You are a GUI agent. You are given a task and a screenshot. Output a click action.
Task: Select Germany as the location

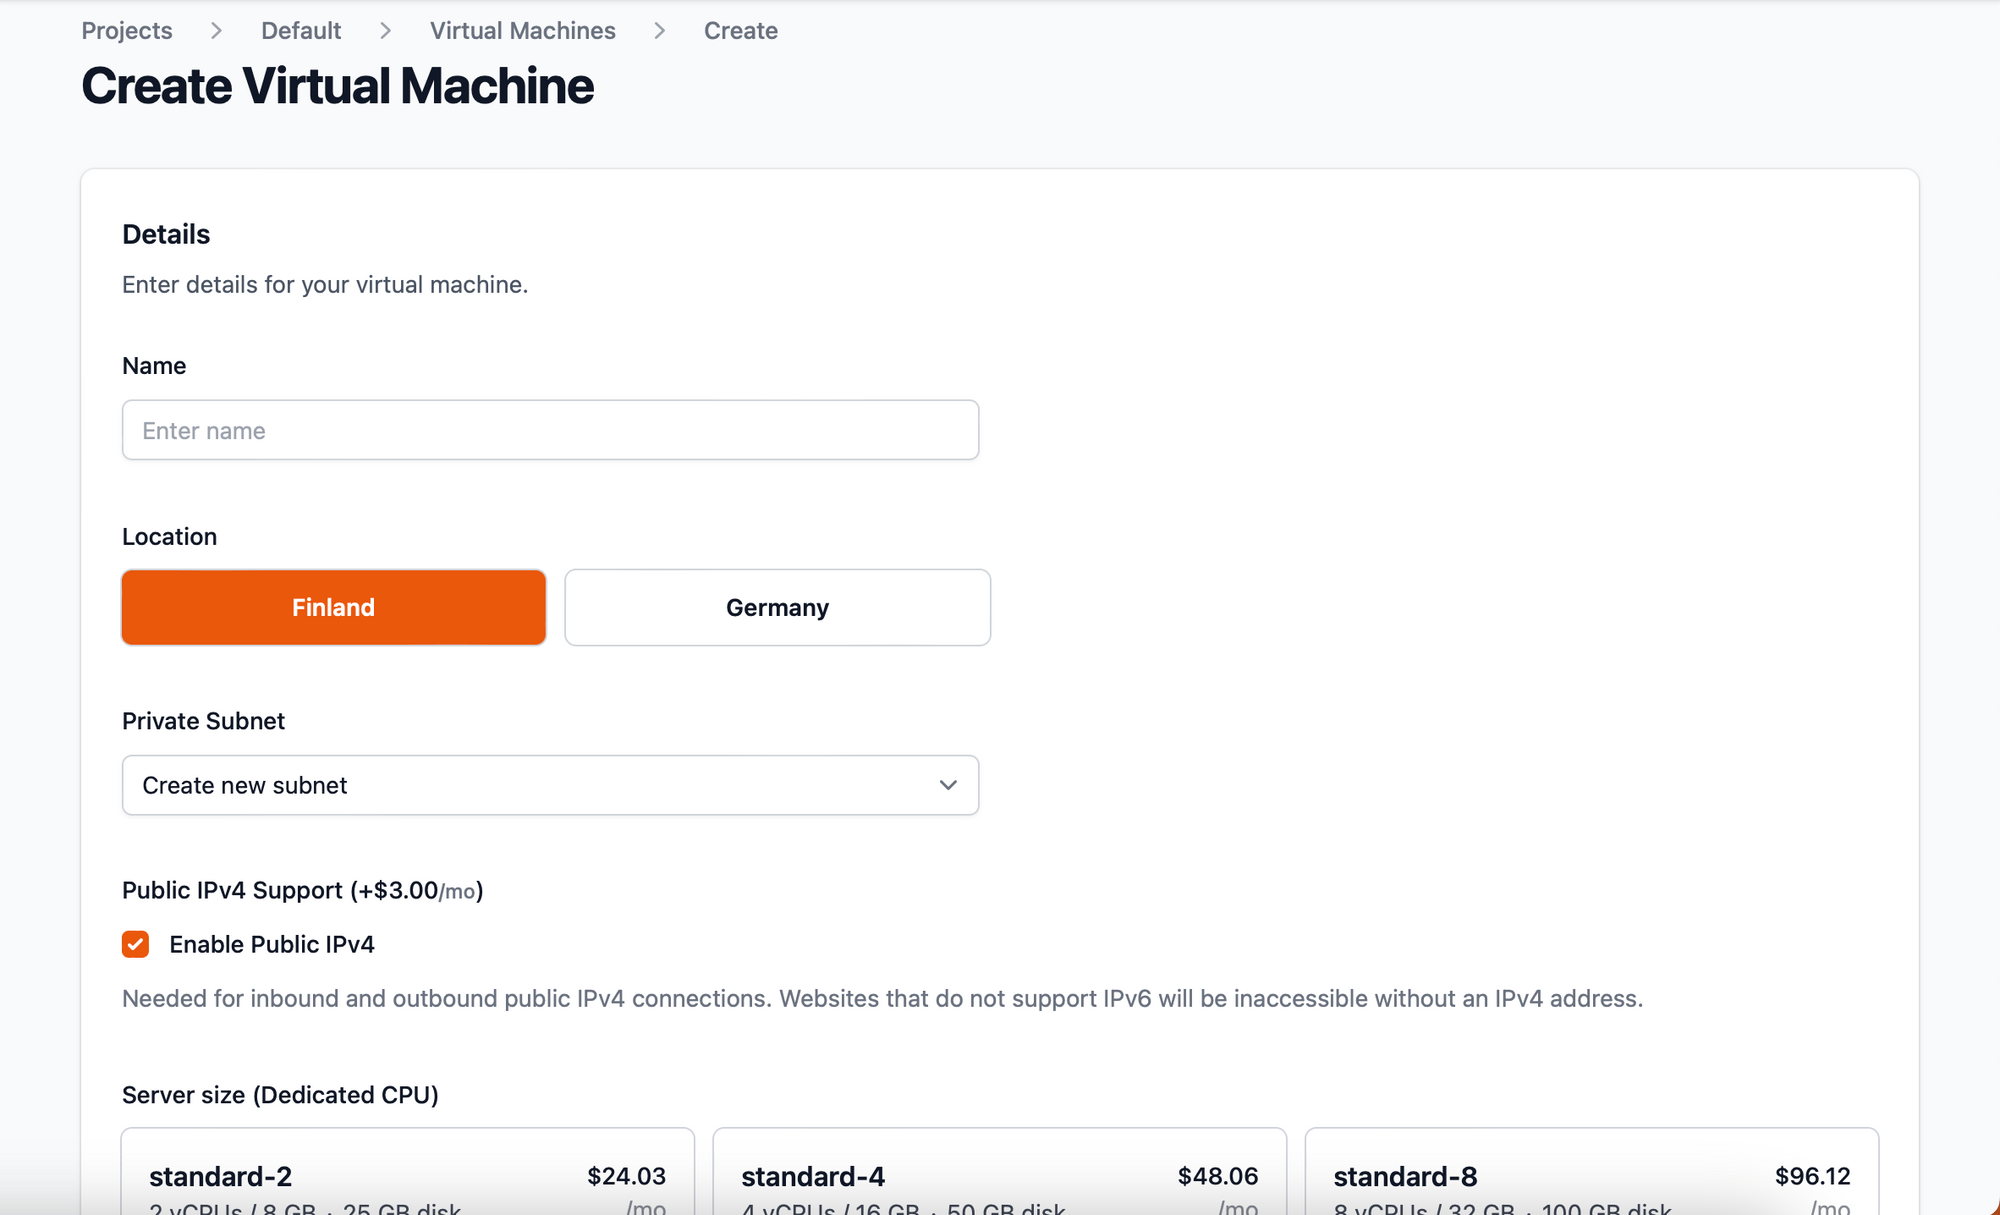[777, 607]
